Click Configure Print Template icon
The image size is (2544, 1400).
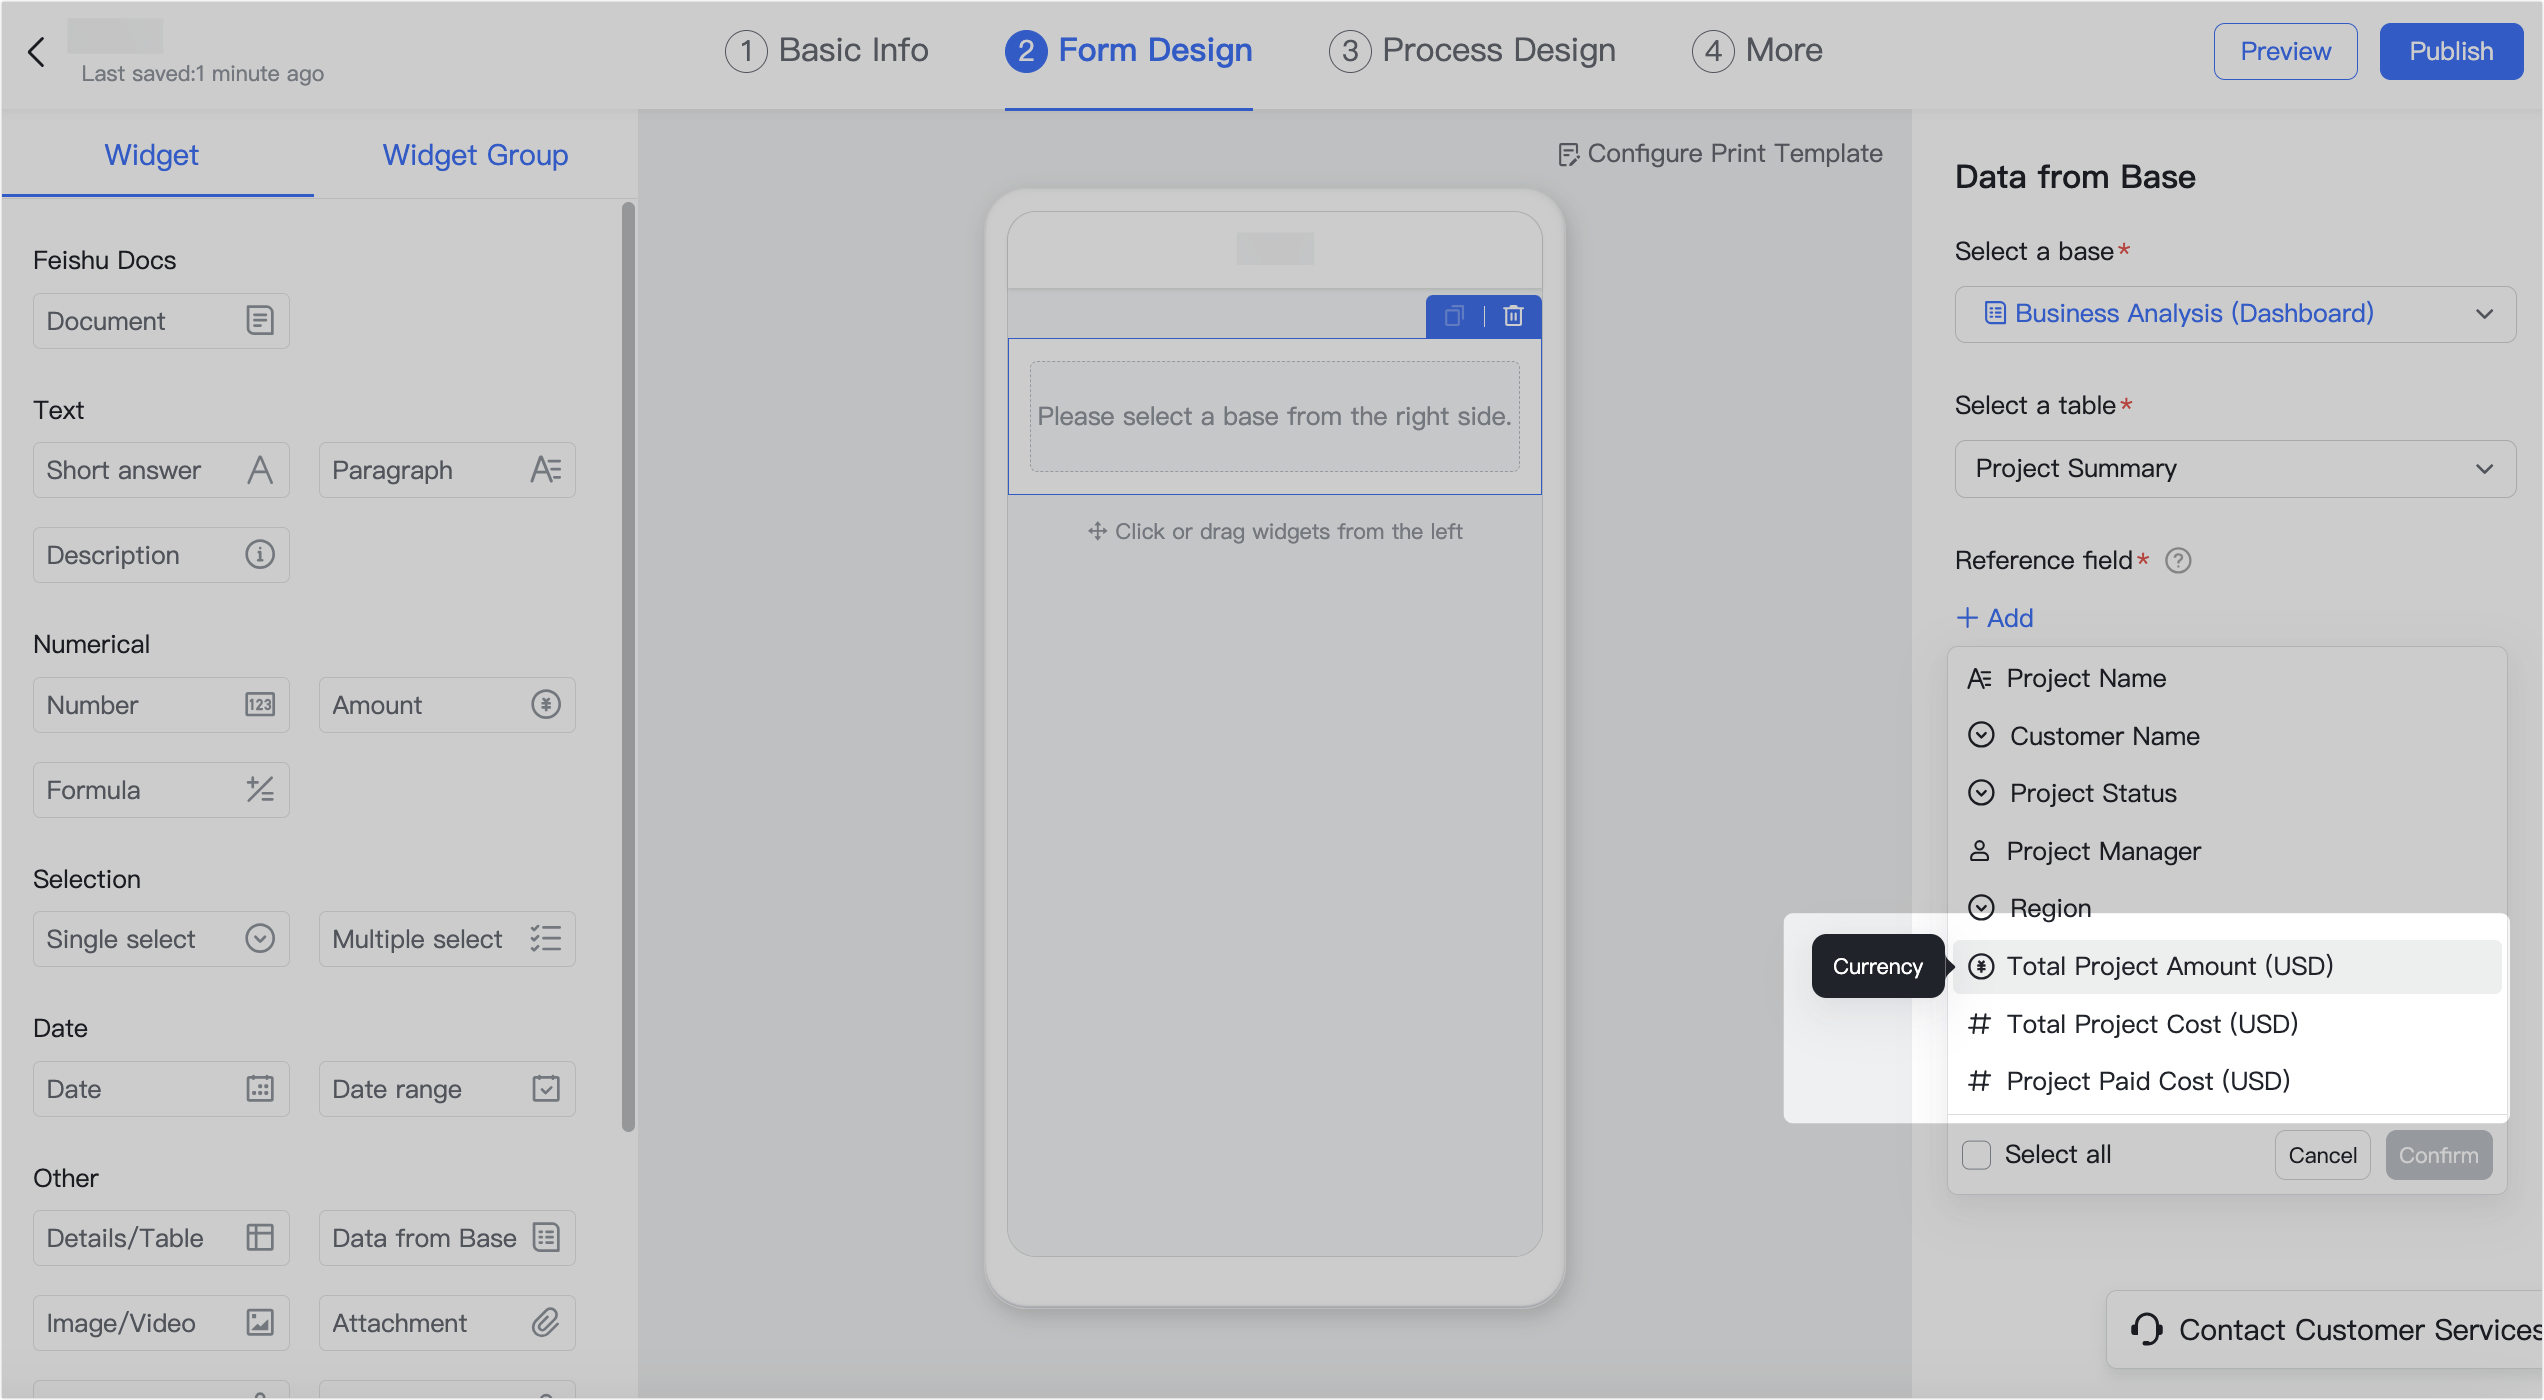(x=1568, y=154)
